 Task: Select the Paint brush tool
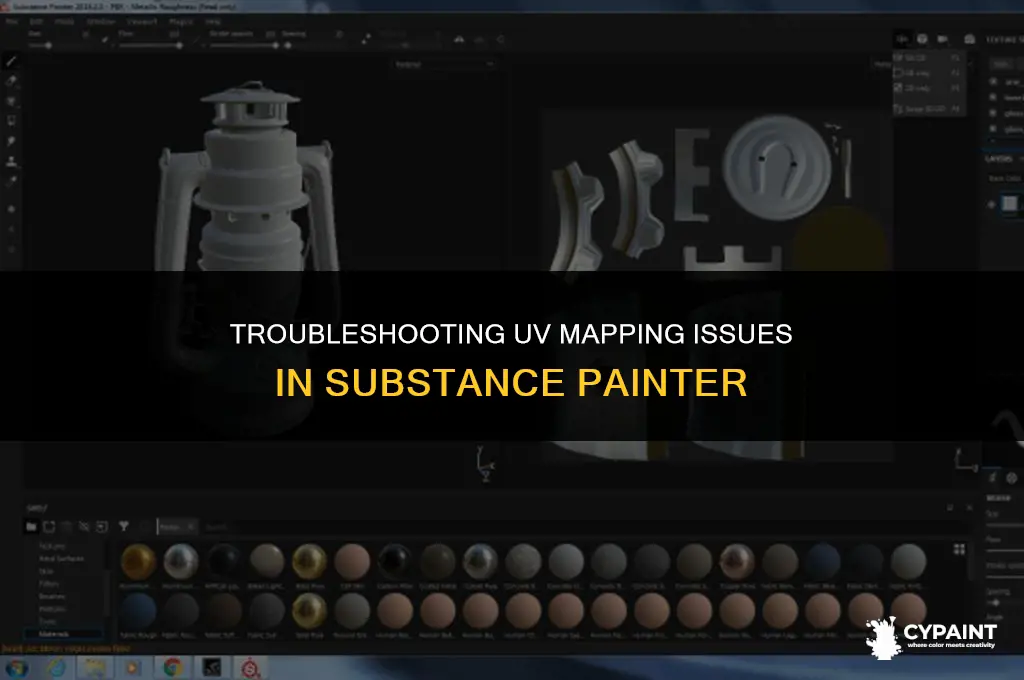pyautogui.click(x=11, y=61)
